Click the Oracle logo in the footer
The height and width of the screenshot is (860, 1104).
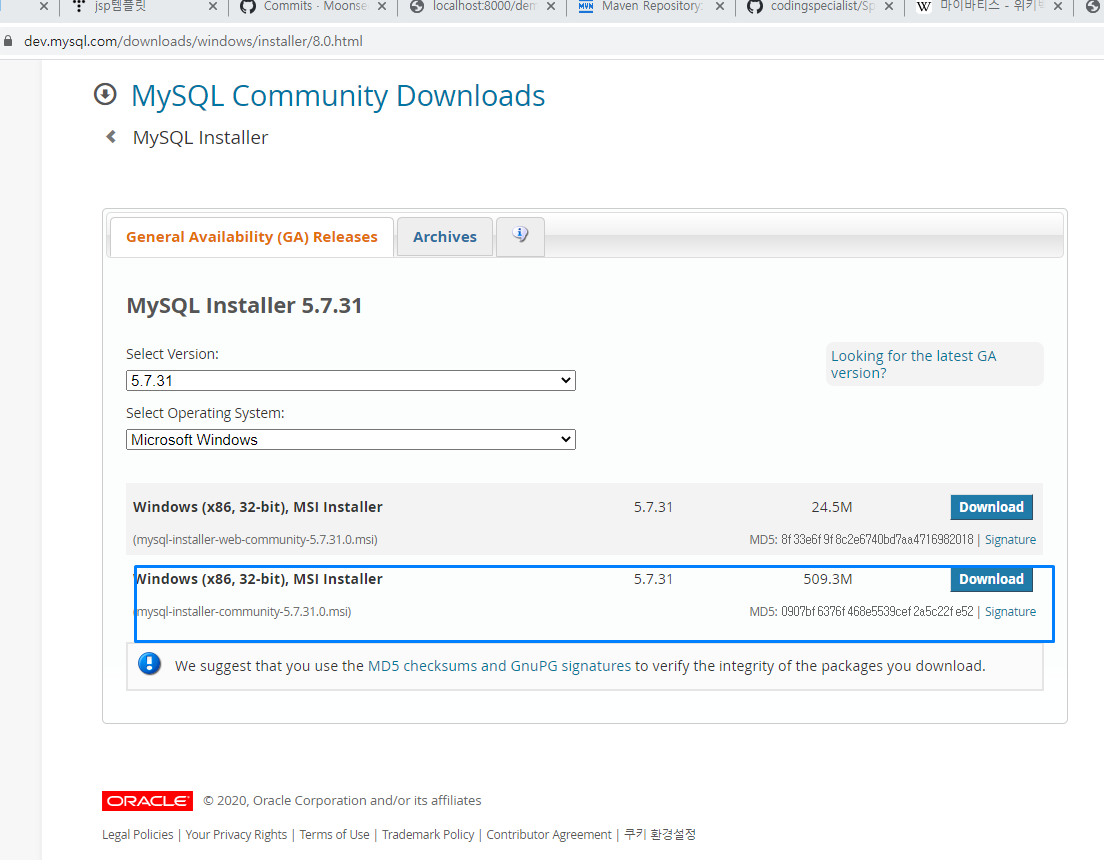pos(147,801)
